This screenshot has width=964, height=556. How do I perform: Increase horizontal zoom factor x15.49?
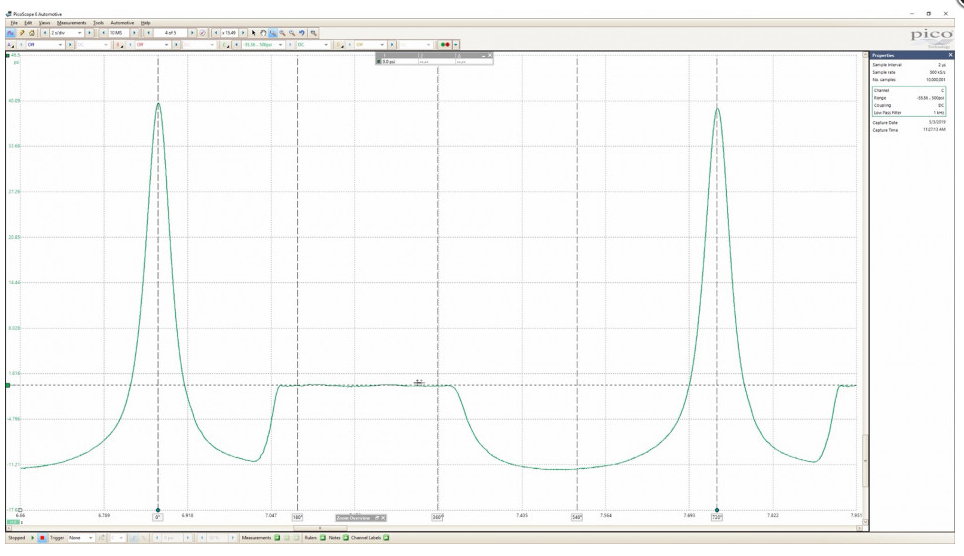243,33
